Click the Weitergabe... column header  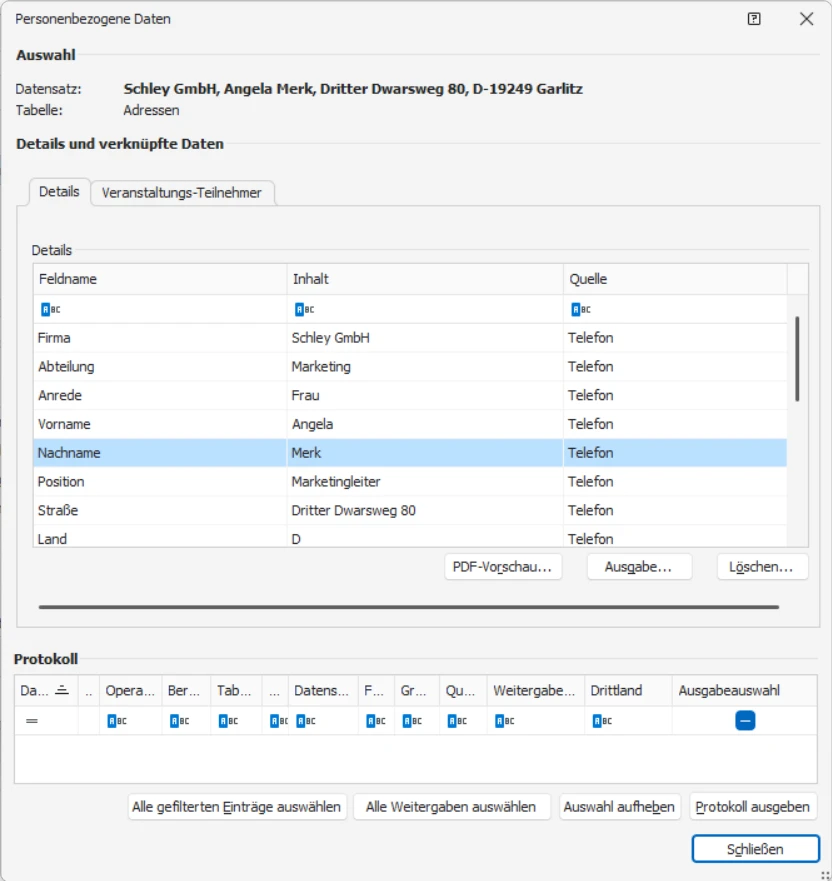535,691
